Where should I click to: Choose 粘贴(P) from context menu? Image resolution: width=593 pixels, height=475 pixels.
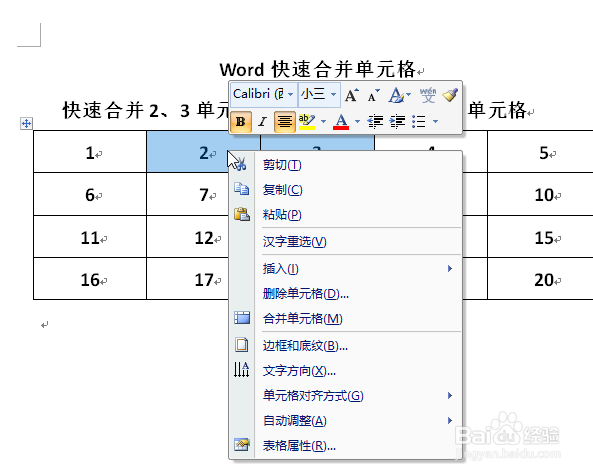345,214
